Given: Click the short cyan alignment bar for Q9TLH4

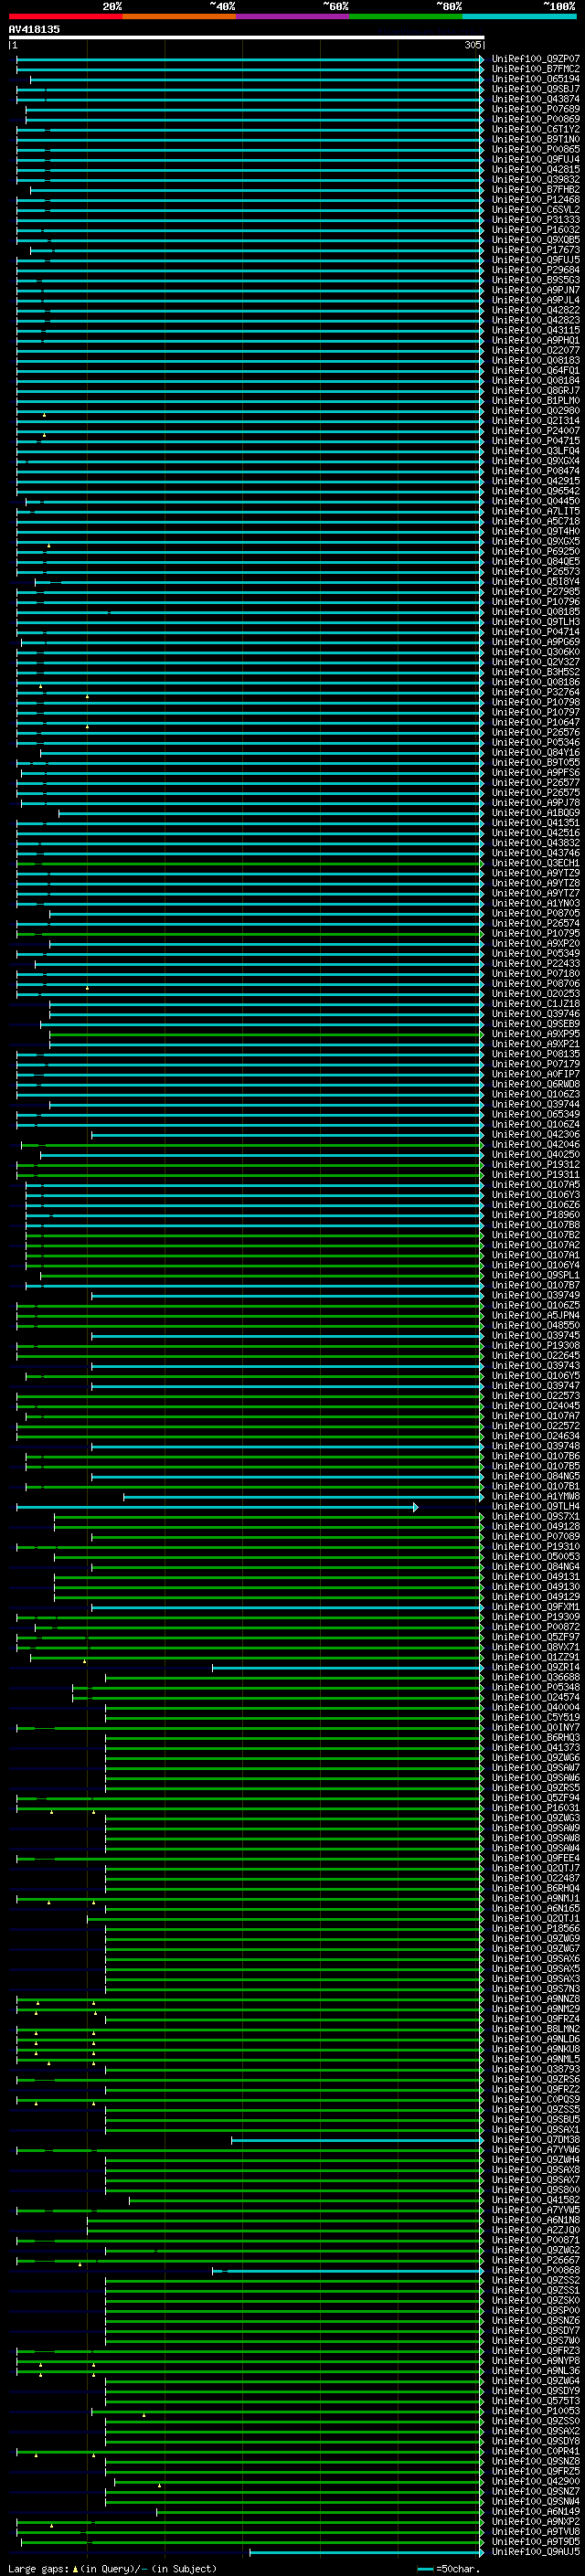Looking at the screenshot, I should pos(217,1506).
